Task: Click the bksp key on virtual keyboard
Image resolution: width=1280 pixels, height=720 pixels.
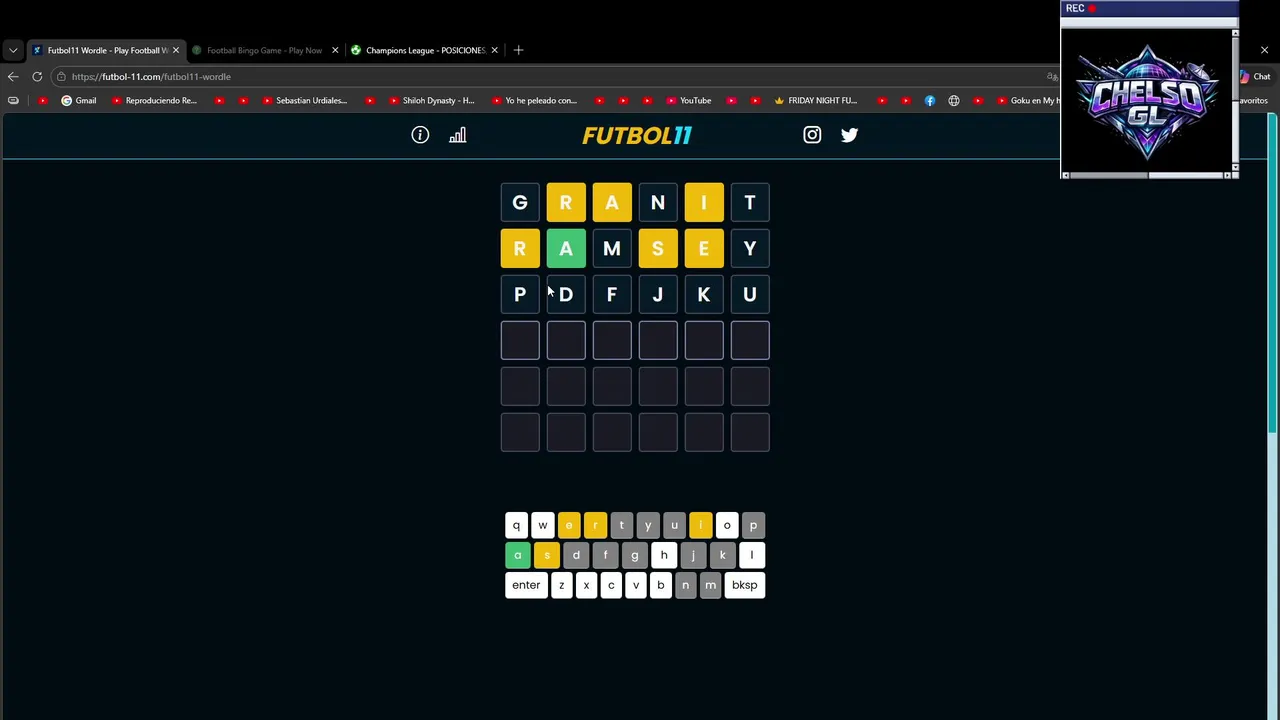Action: (x=744, y=585)
